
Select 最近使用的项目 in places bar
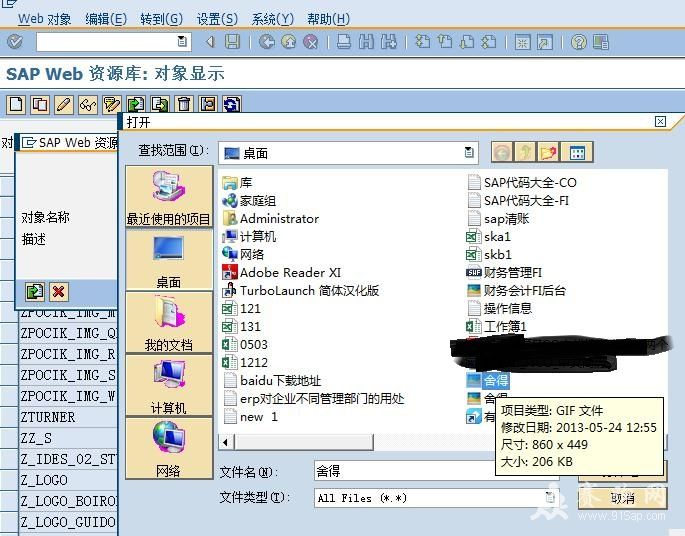click(x=169, y=197)
